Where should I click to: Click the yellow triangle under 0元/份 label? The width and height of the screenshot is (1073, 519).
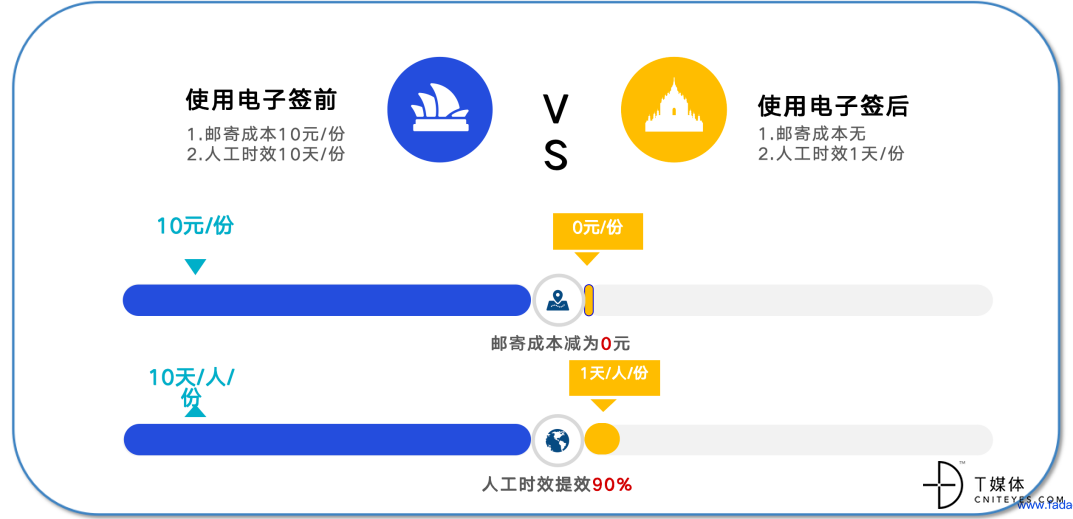tap(586, 258)
